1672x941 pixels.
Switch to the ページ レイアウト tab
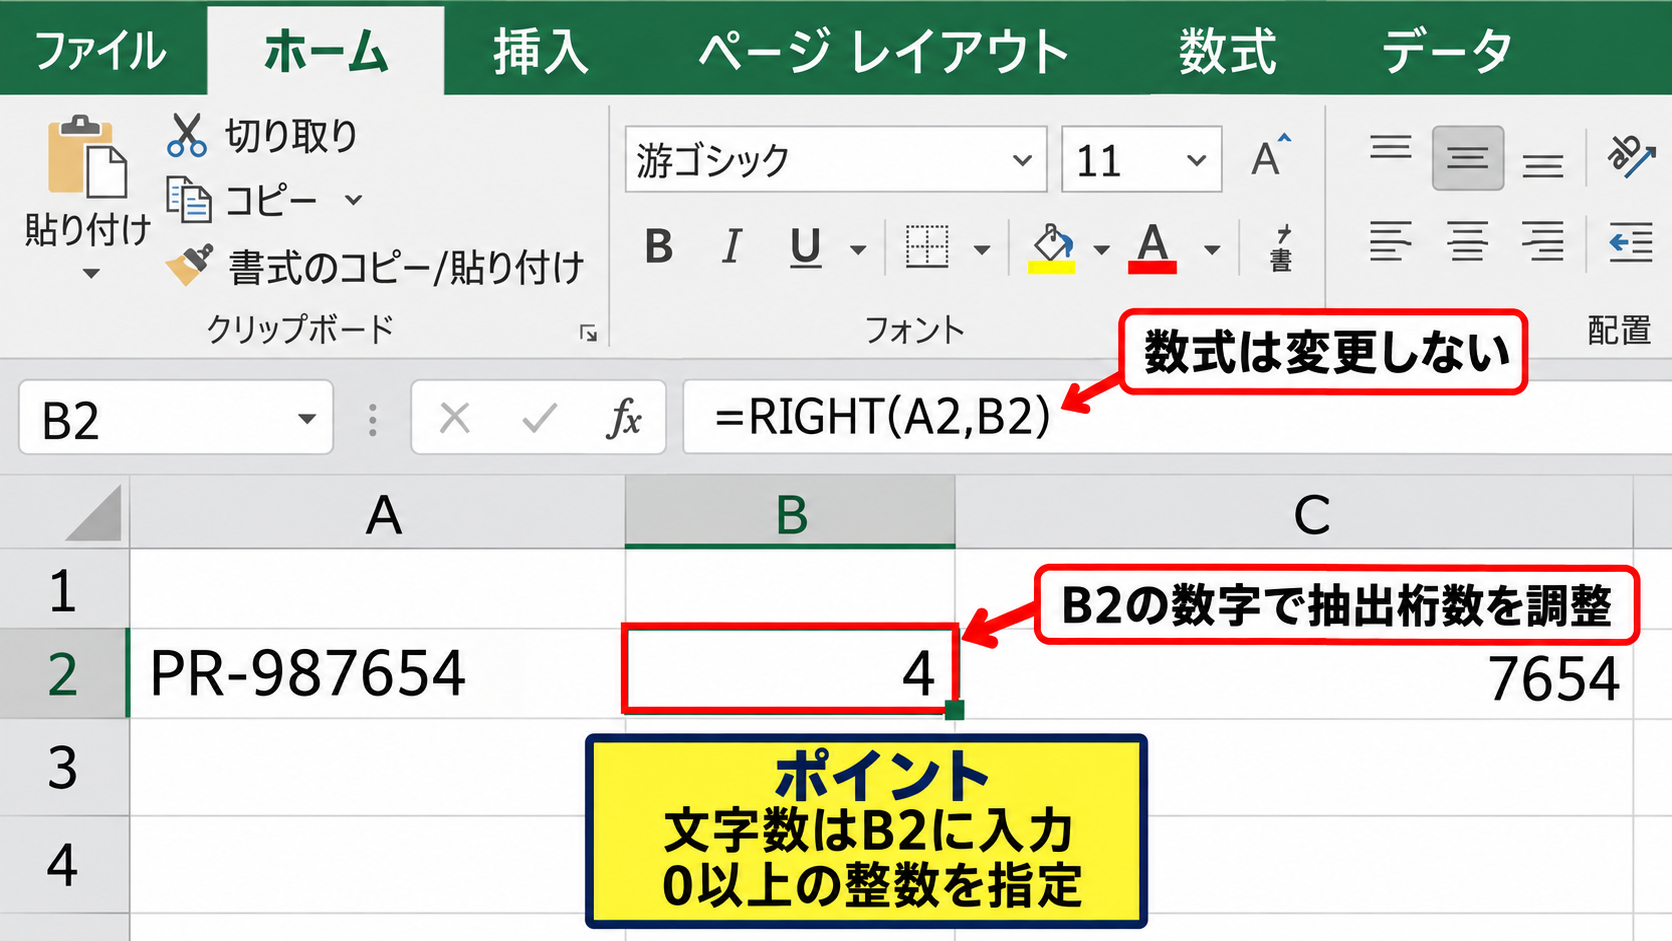(883, 50)
